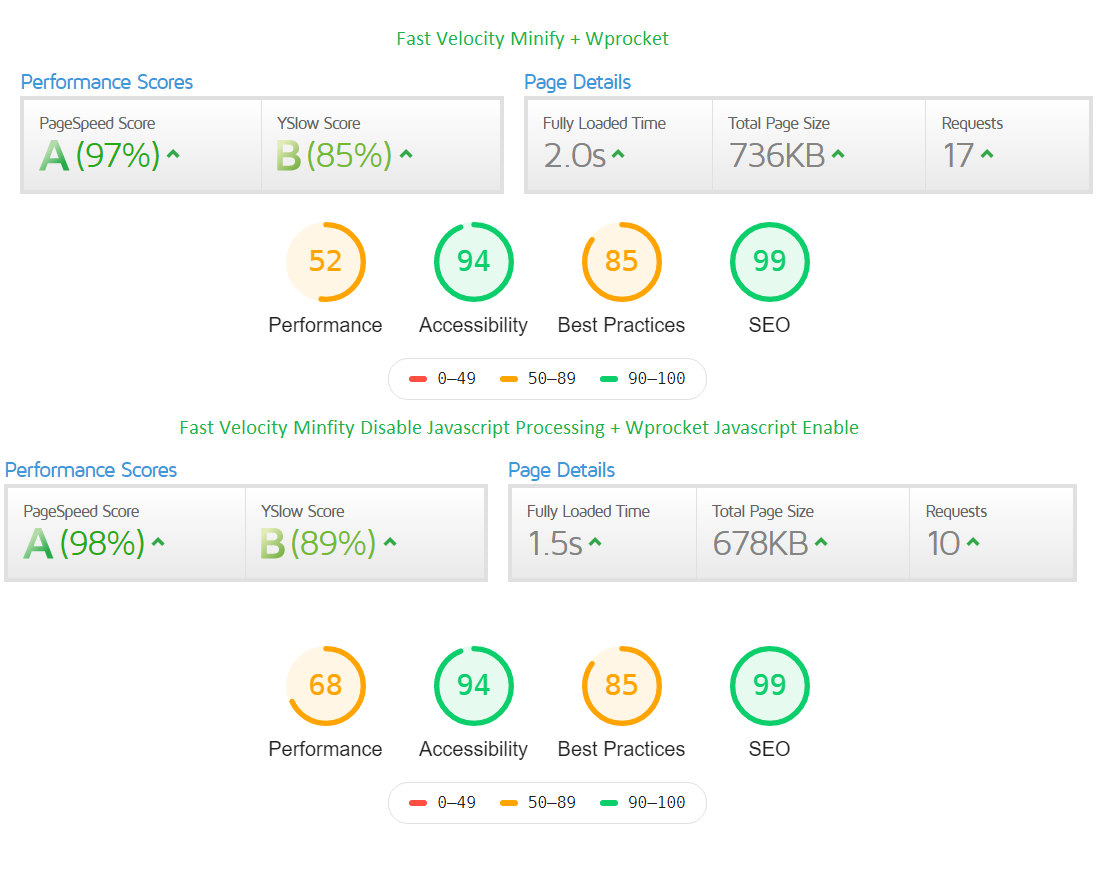Click the bottom Accessibility 94 score gauge
The height and width of the screenshot is (878, 1100).
(x=474, y=685)
